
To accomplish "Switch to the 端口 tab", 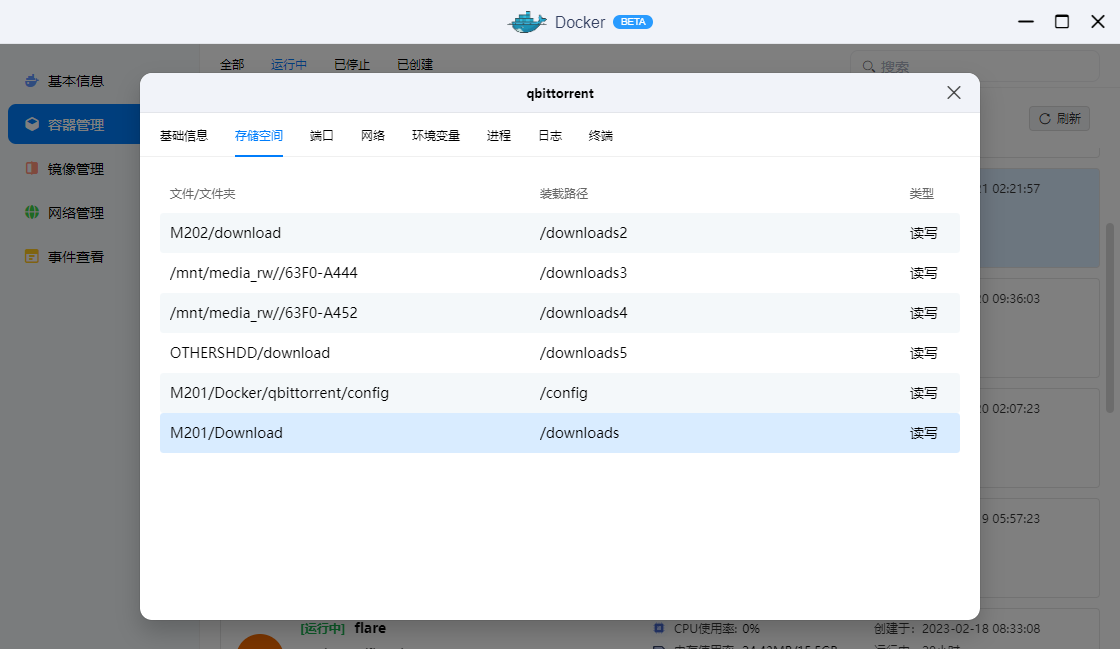I will (321, 136).
